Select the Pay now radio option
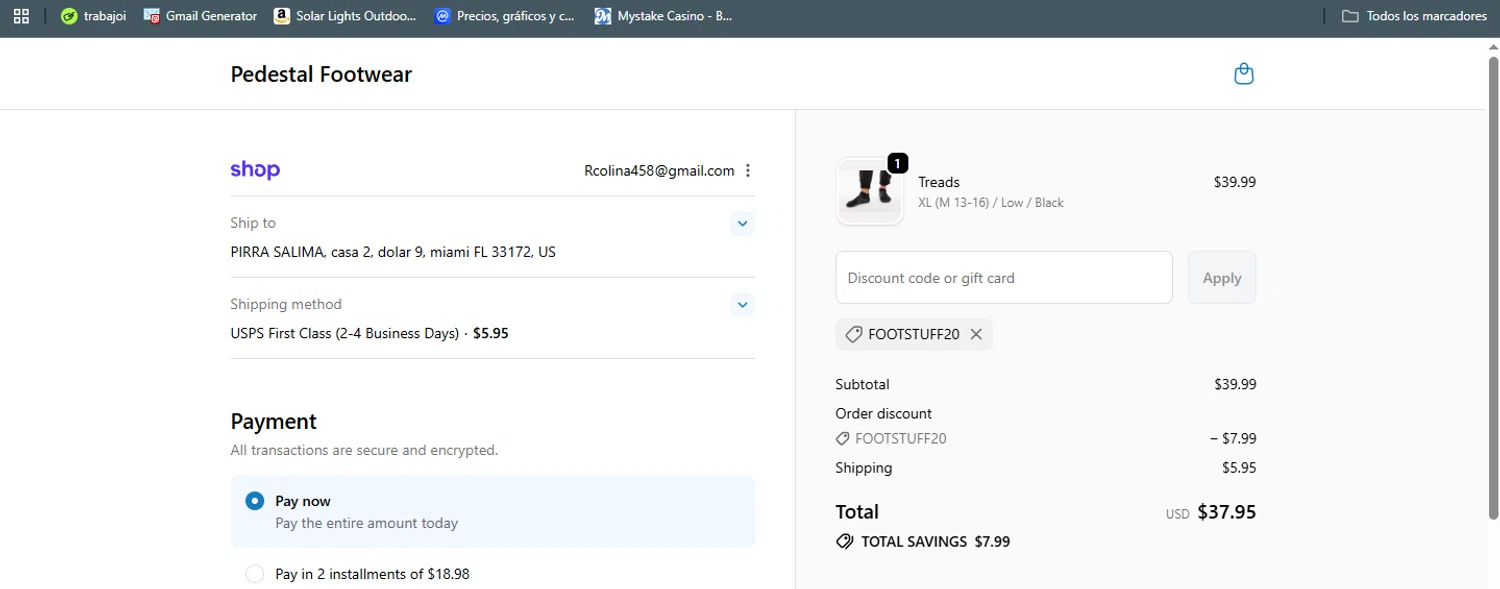 [255, 501]
